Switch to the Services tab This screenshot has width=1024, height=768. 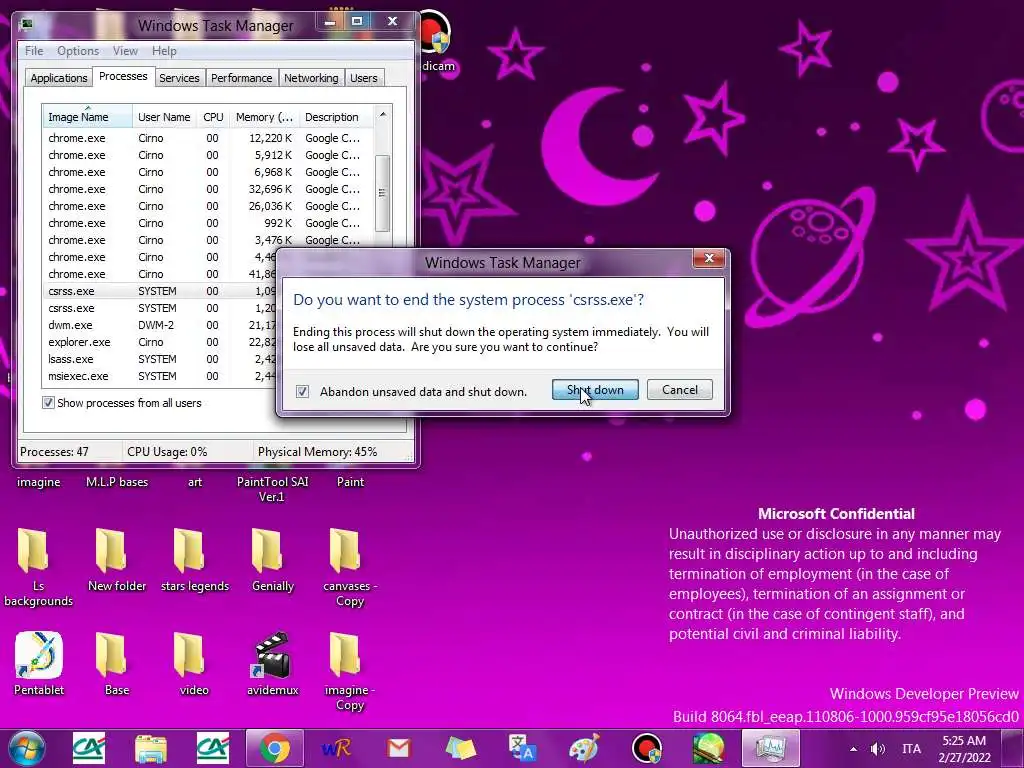coord(179,78)
